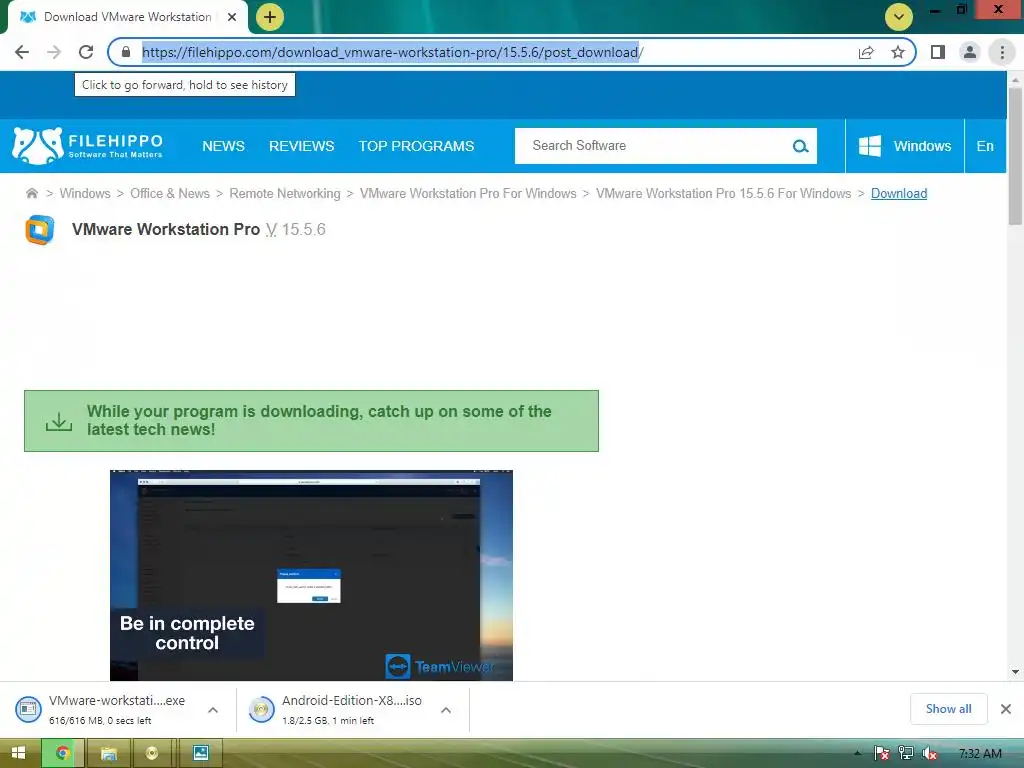Click the VMware Workstation Pro title

pos(166,229)
